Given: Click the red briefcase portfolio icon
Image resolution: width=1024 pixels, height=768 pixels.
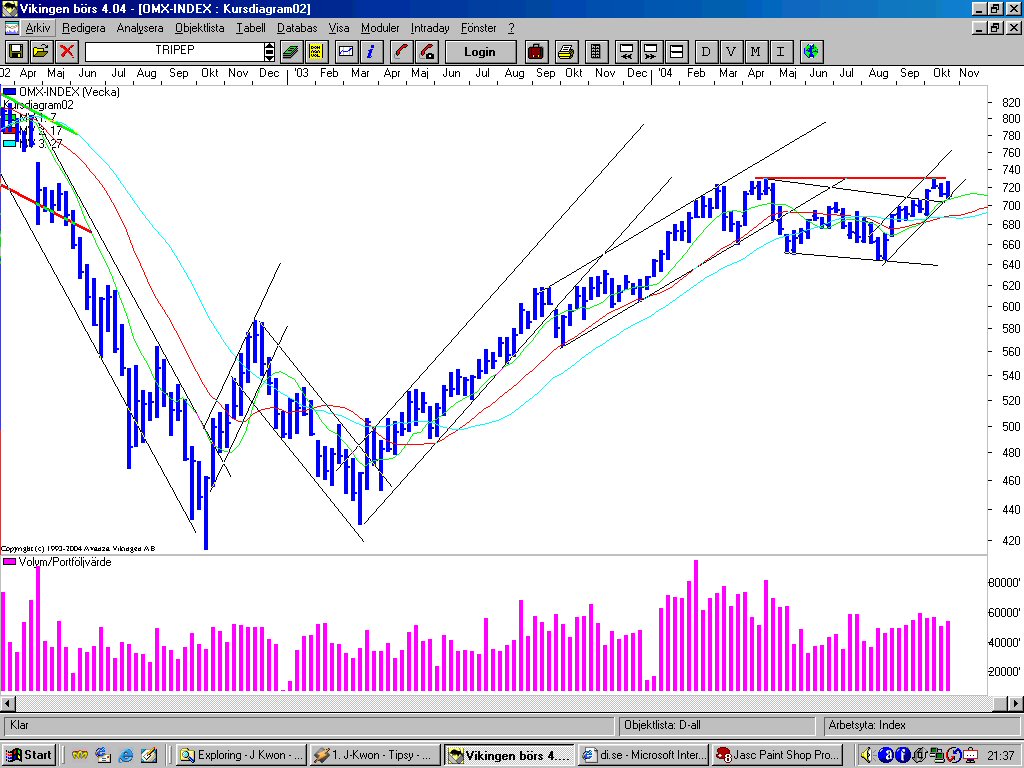Looking at the screenshot, I should [x=536, y=51].
